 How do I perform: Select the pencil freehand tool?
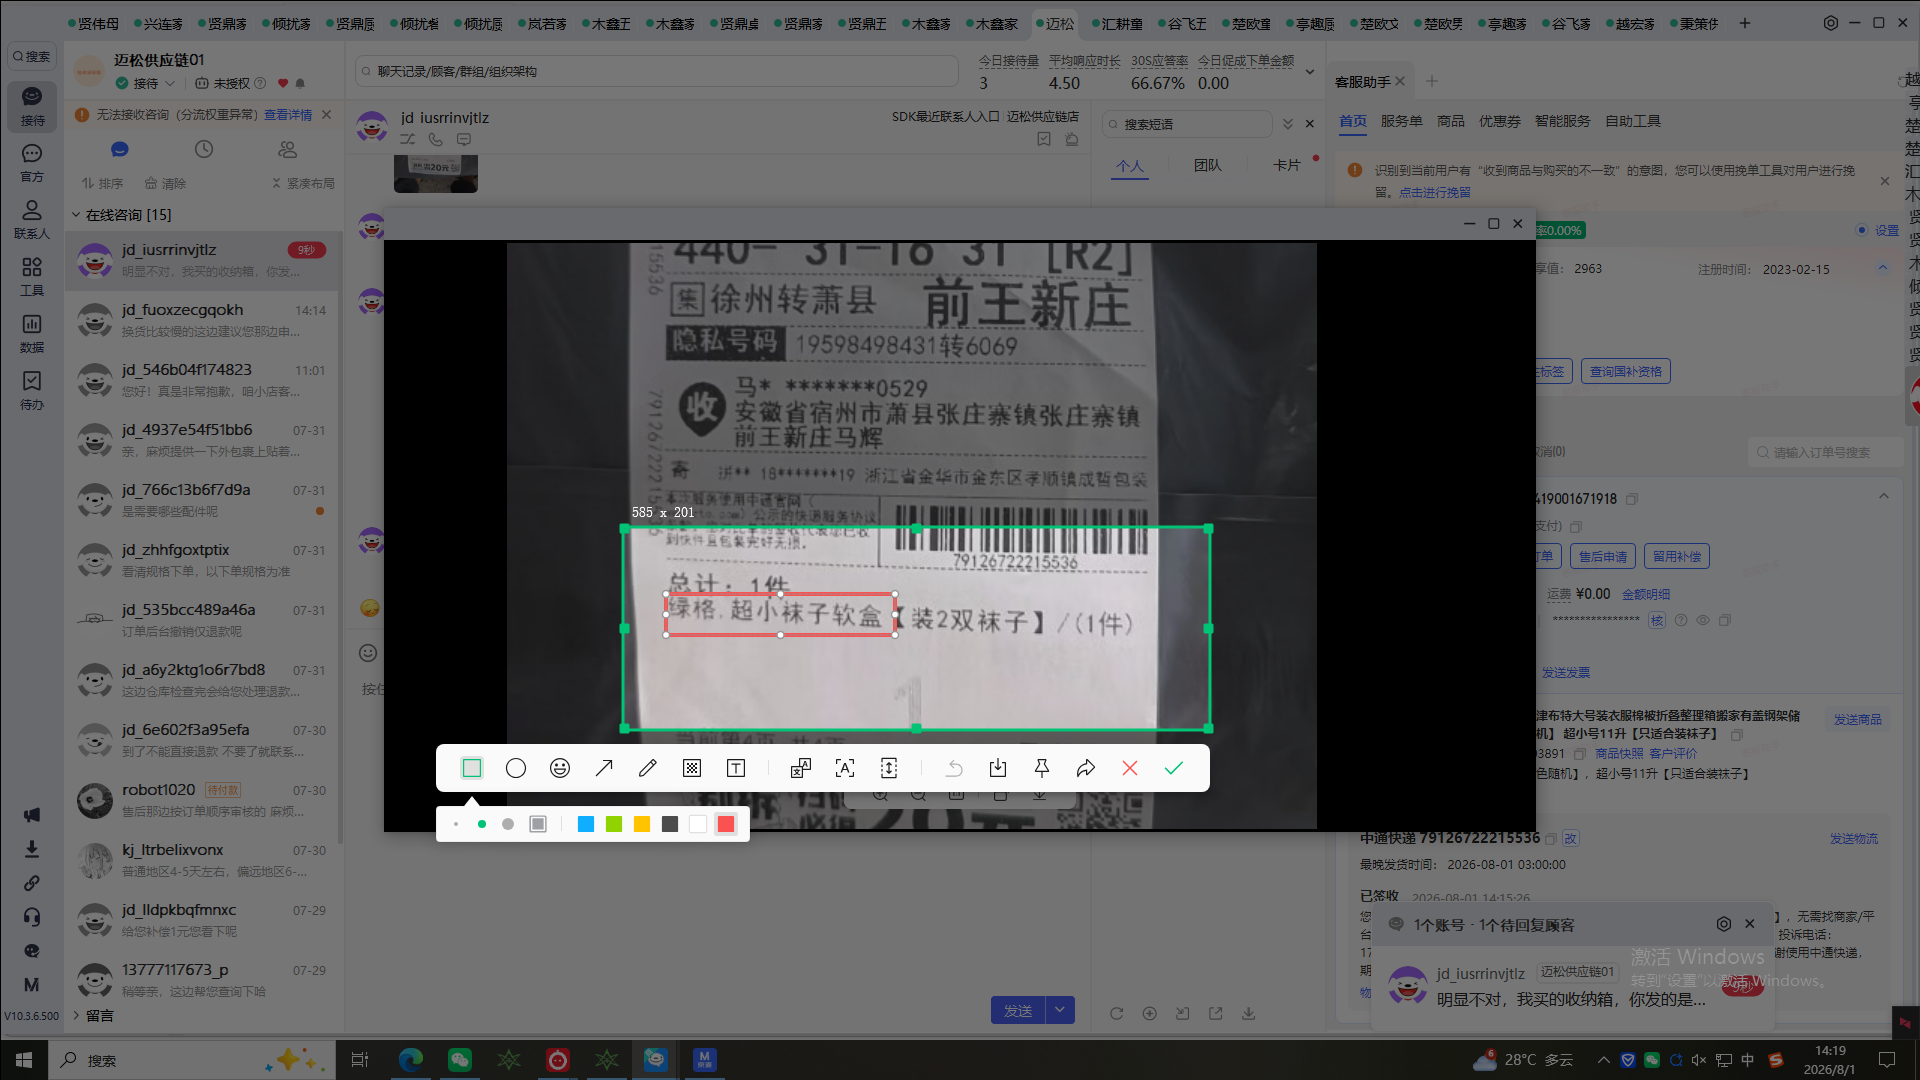click(x=648, y=768)
